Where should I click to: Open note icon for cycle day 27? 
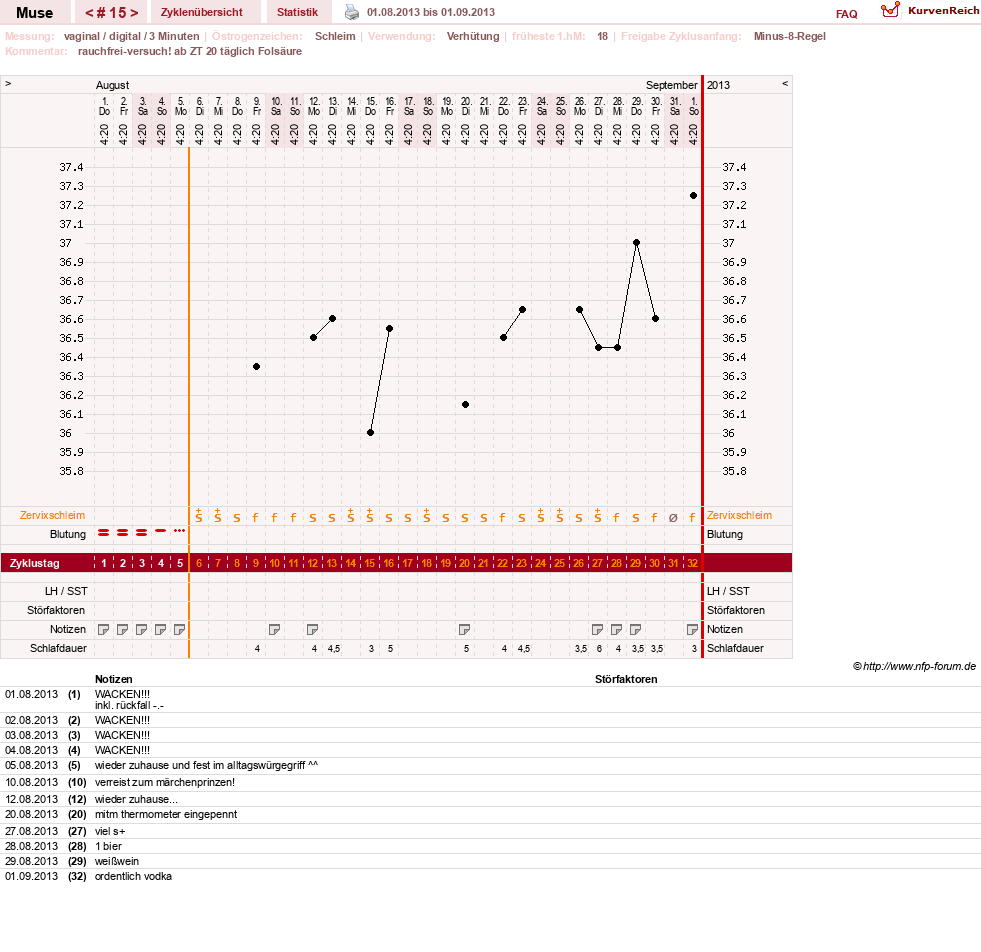pos(597,629)
